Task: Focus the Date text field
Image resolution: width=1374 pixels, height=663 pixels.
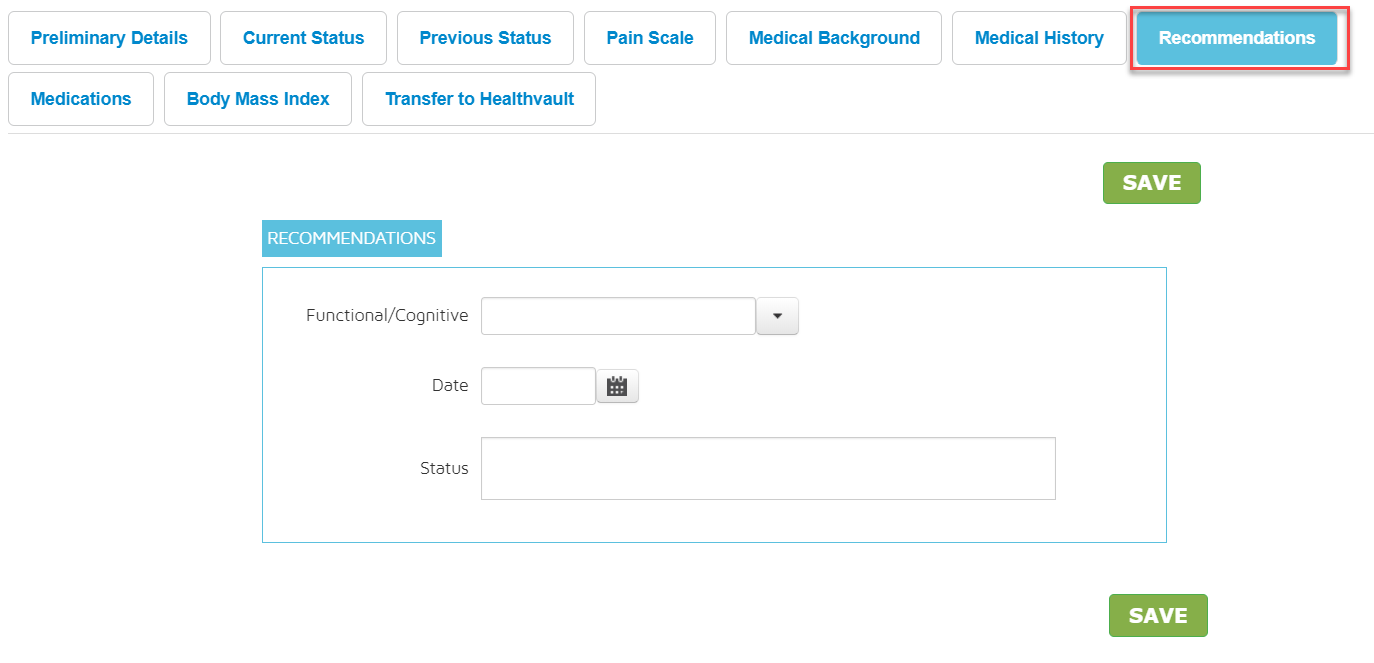Action: pos(538,386)
